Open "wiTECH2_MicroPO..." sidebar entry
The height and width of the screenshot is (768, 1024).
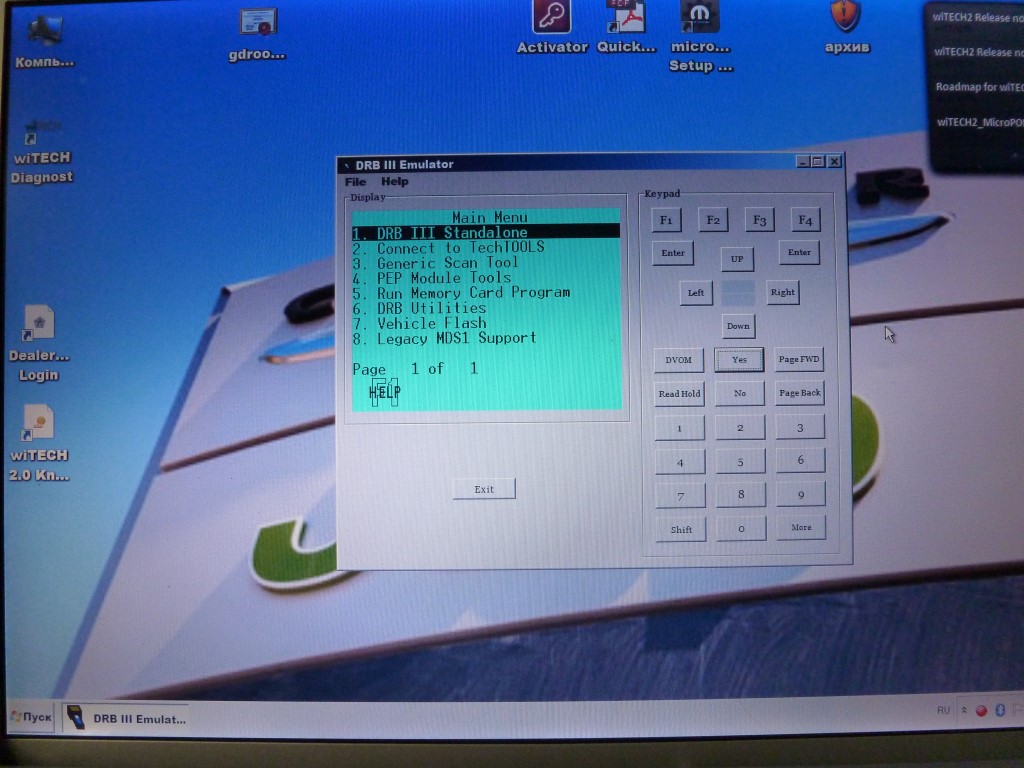click(980, 122)
